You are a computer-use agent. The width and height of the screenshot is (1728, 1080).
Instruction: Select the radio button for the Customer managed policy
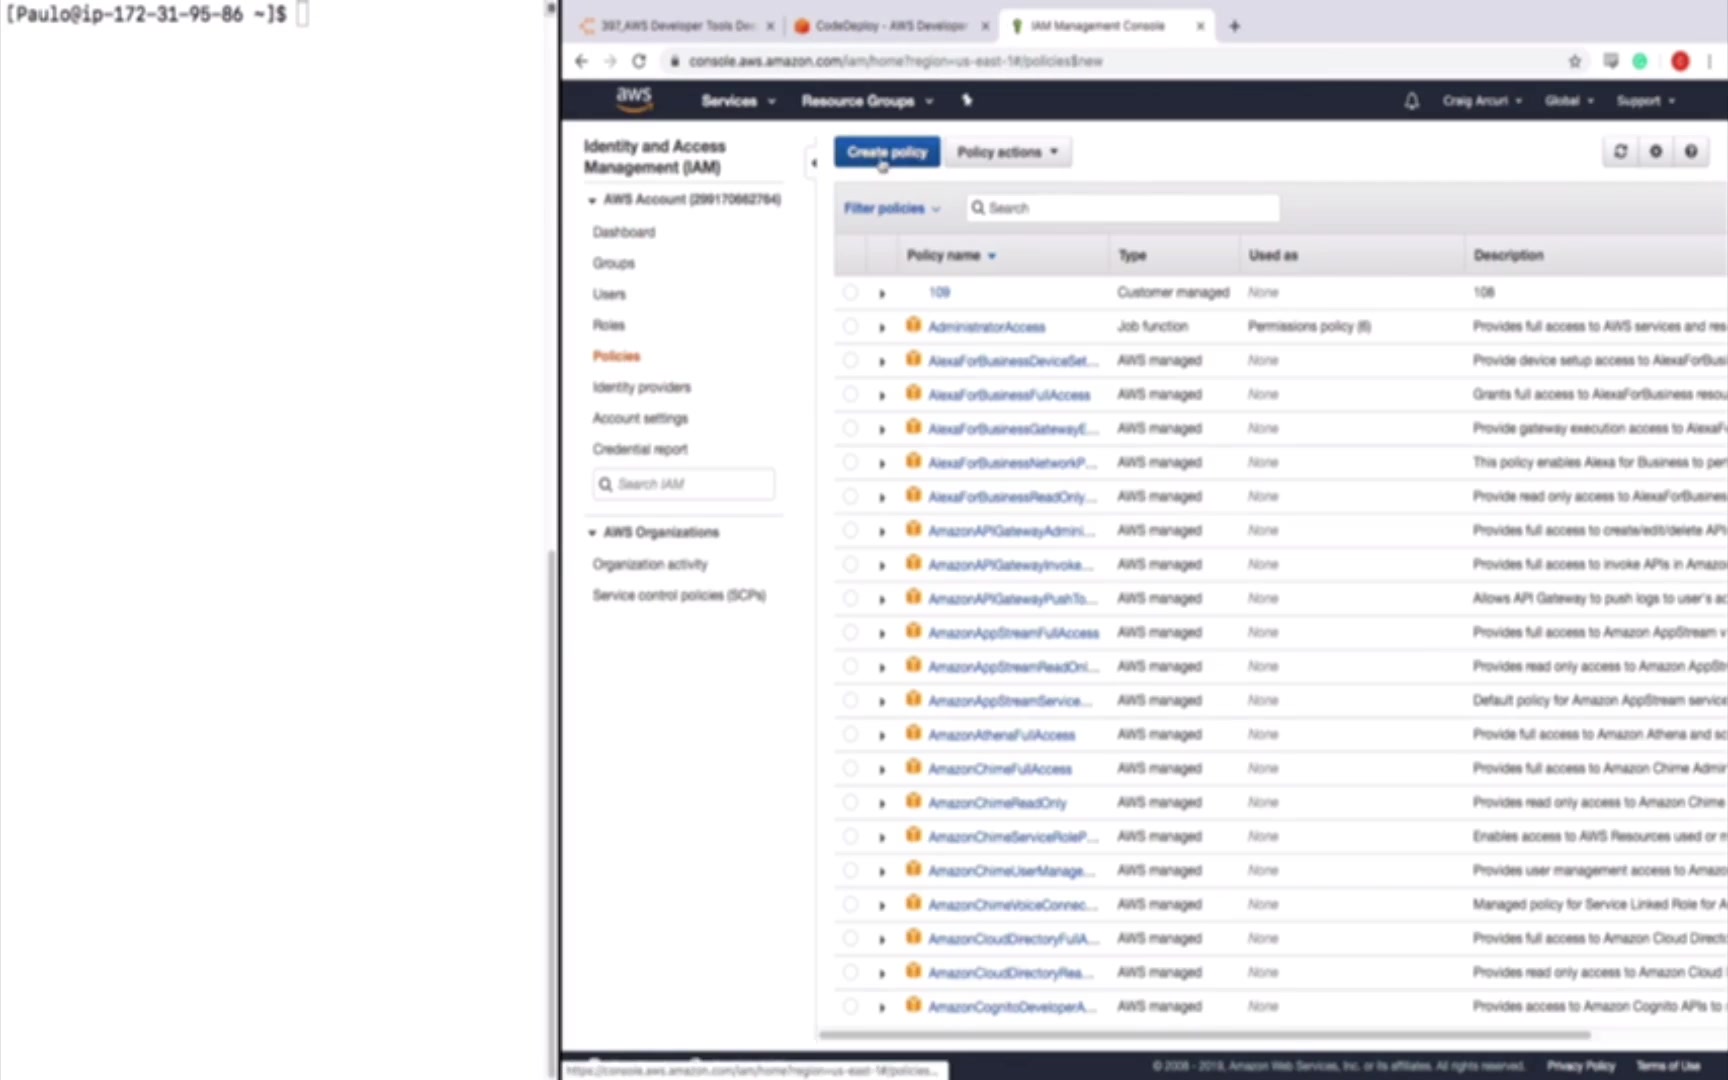pos(850,292)
